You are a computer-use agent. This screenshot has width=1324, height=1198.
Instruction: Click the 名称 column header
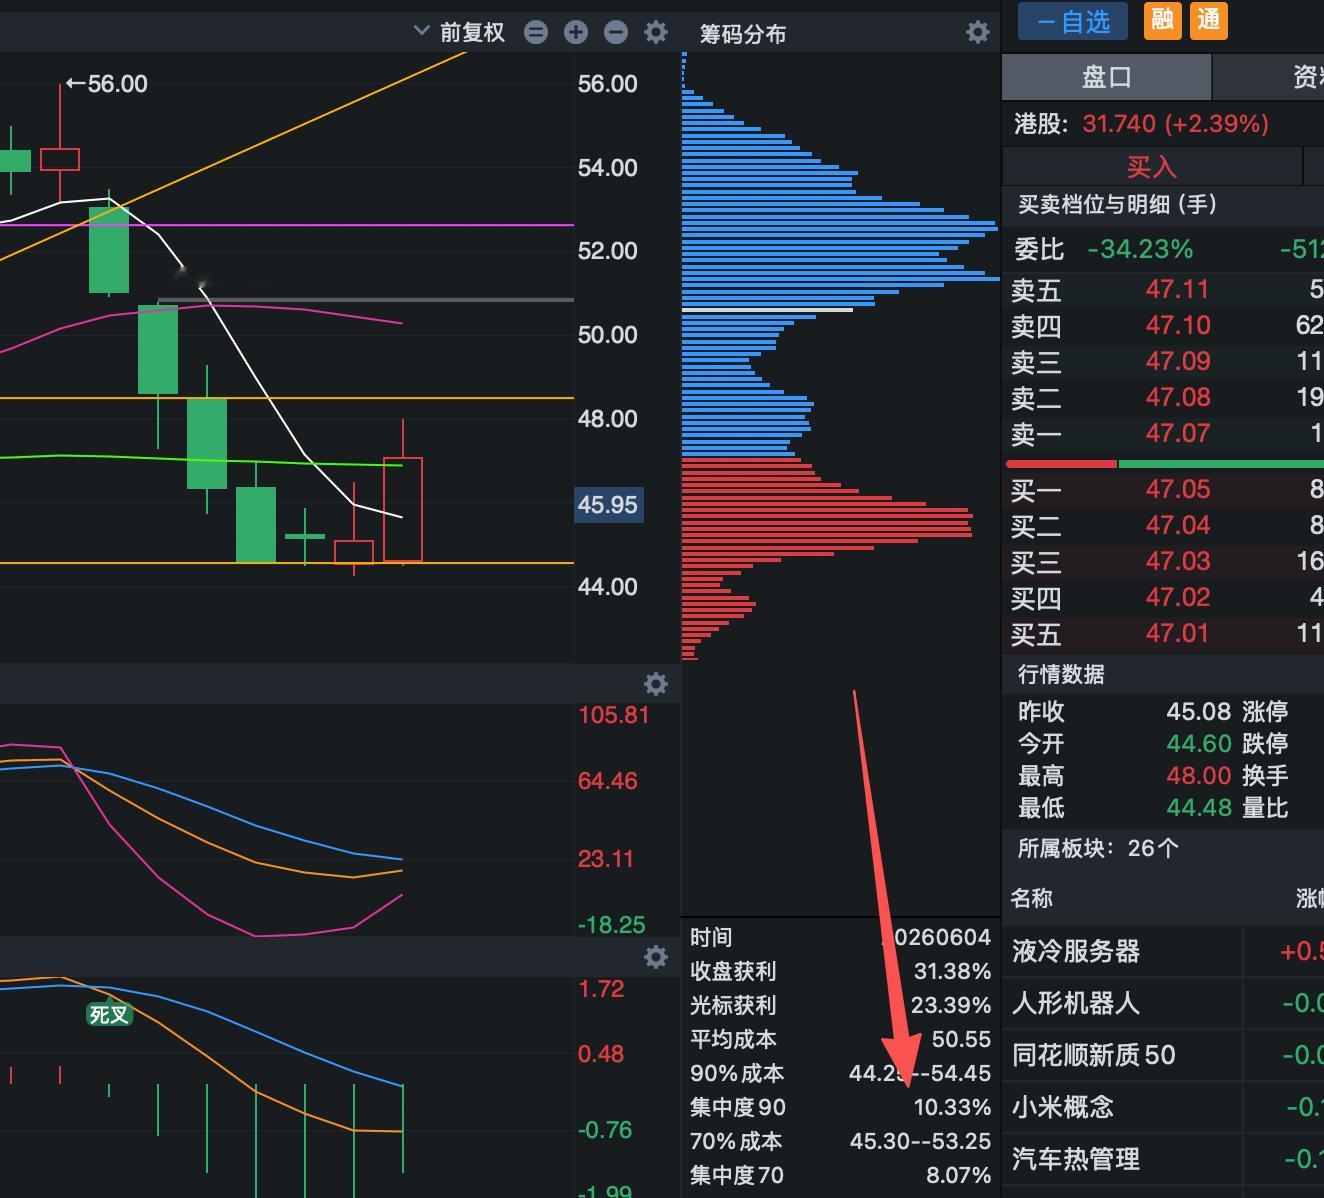pyautogui.click(x=1031, y=898)
